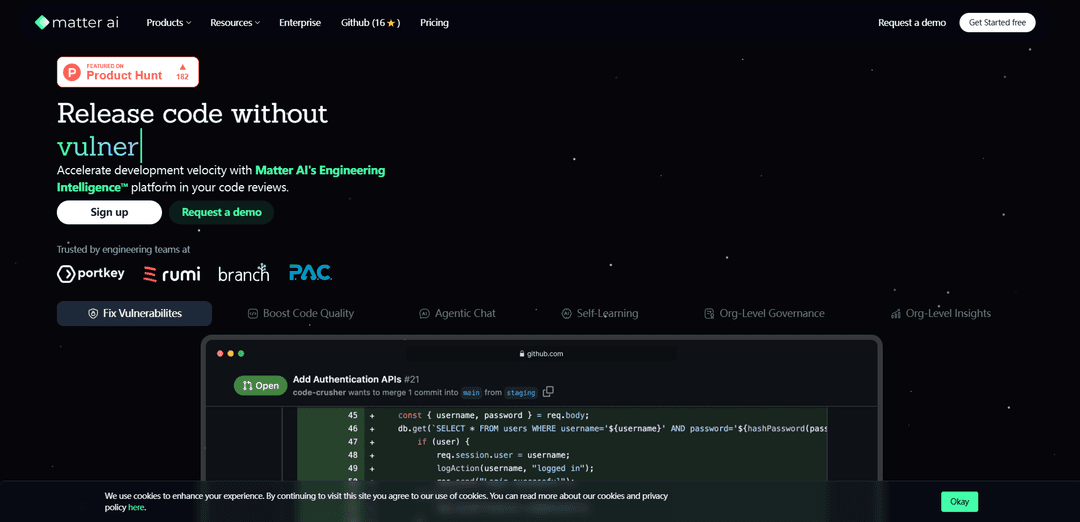Click the matter ai logo
The image size is (1080, 522).
click(76, 23)
